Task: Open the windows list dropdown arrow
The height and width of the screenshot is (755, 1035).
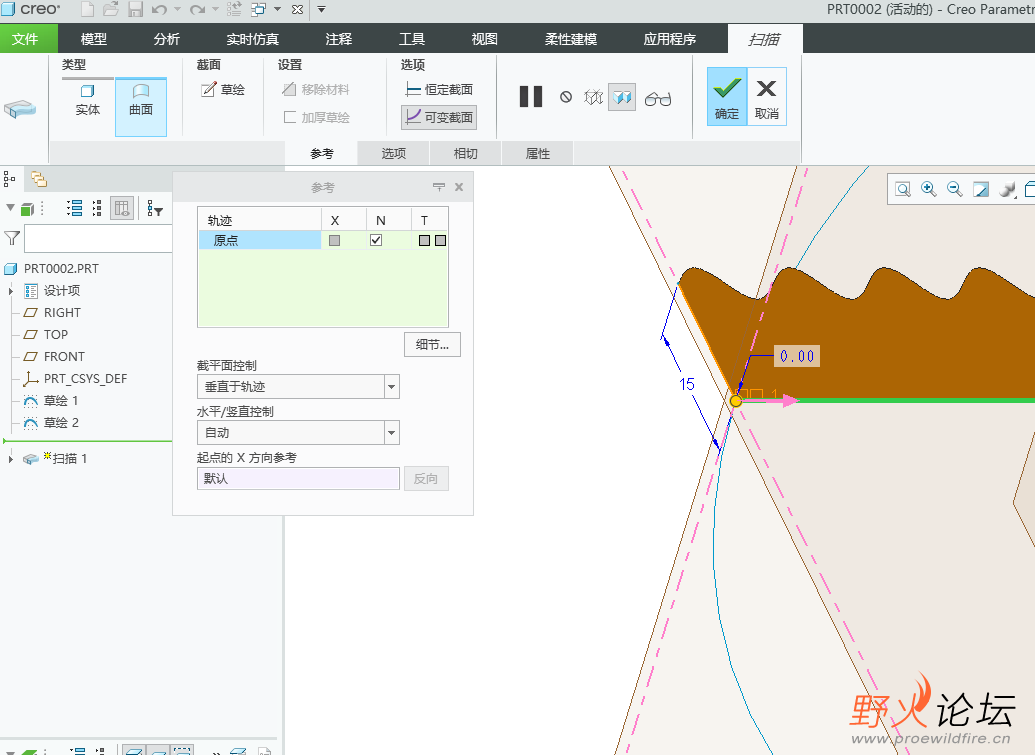Action: click(278, 9)
